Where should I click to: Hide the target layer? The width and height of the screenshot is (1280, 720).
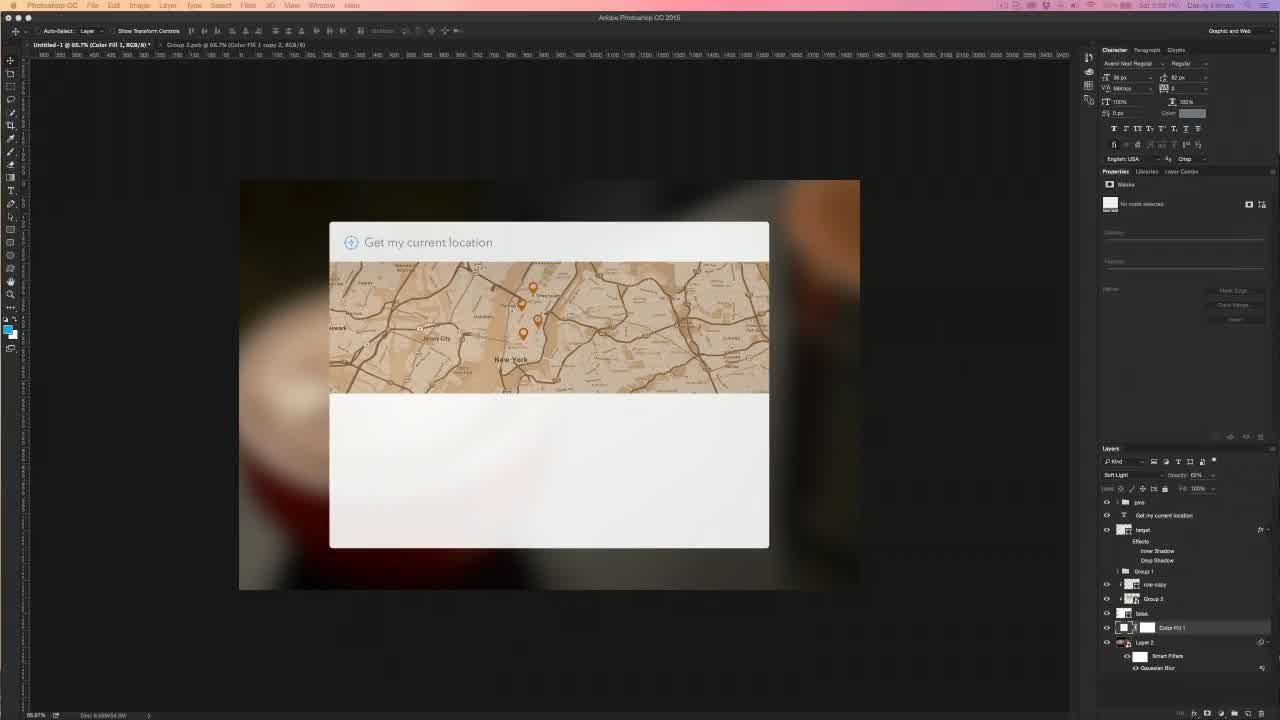[1107, 530]
